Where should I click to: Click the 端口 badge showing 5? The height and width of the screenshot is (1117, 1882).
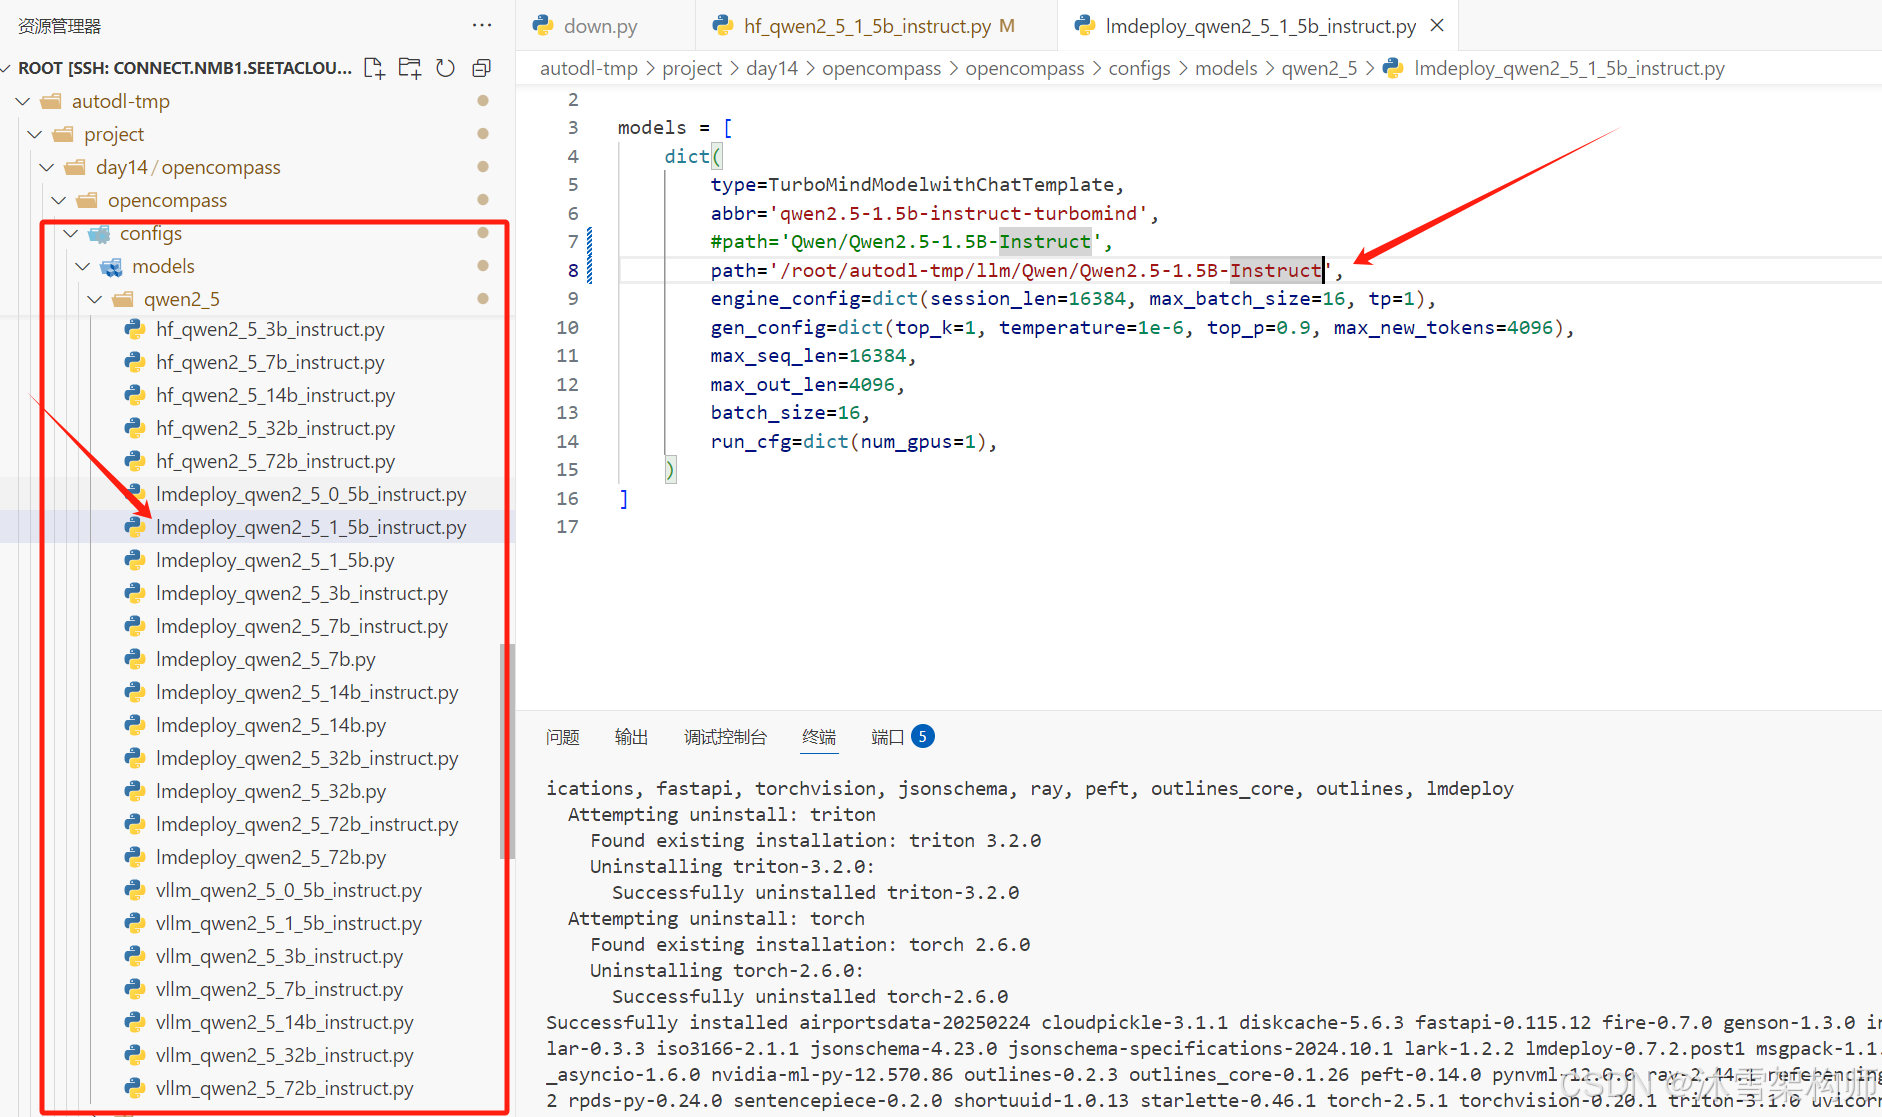tap(923, 736)
